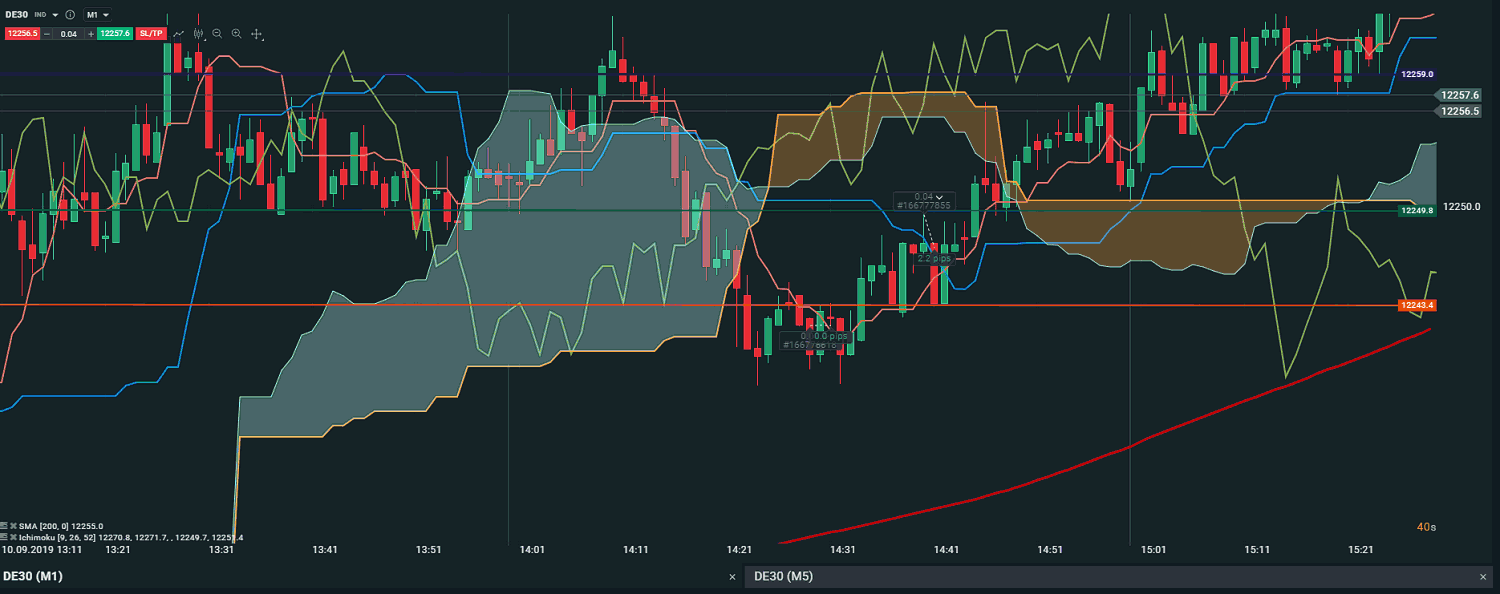Increase volume with the plus button
1500x594 pixels.
91,34
